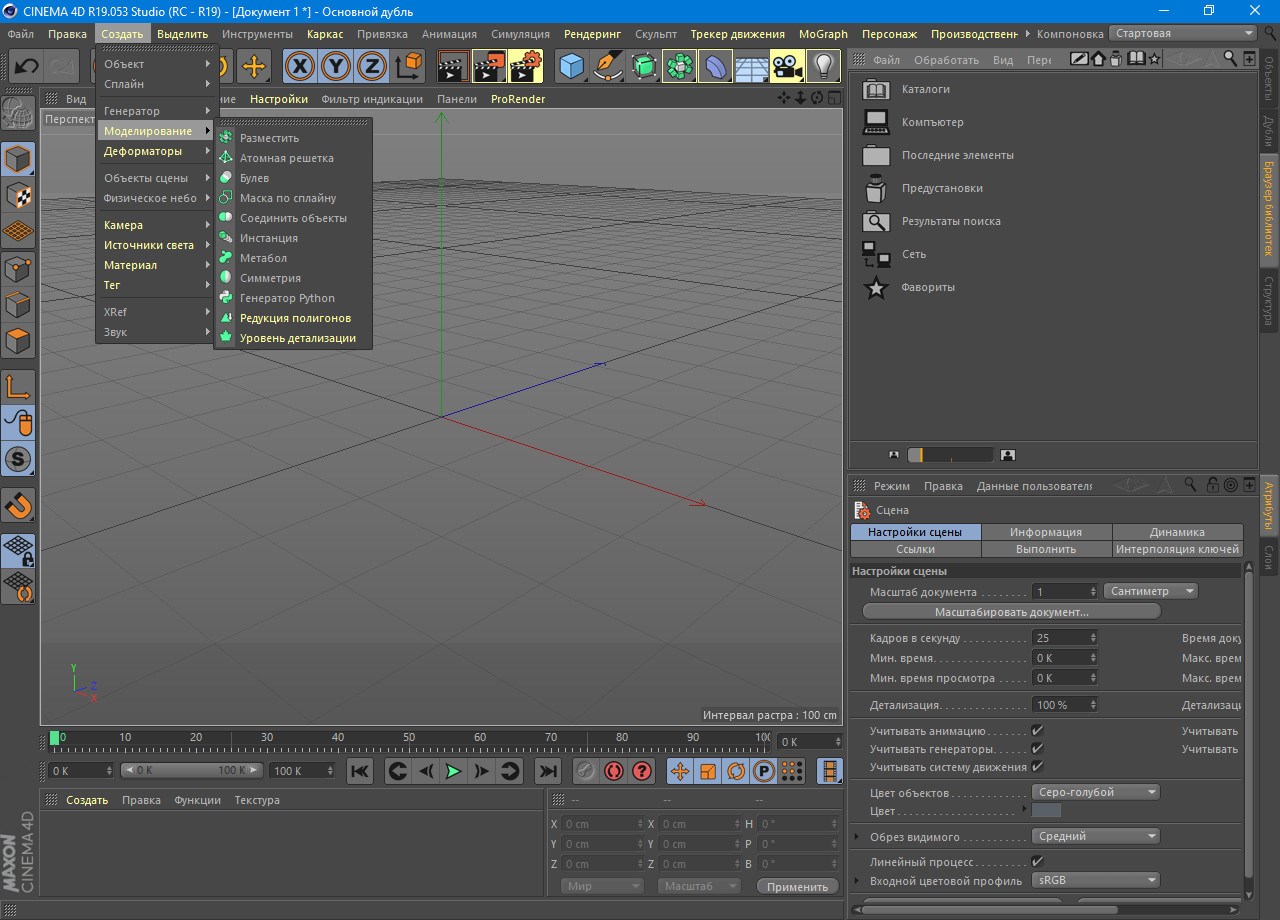The width and height of the screenshot is (1280, 920).
Task: Toggle the 'Учитывать анимацию' checkbox
Action: (1037, 731)
